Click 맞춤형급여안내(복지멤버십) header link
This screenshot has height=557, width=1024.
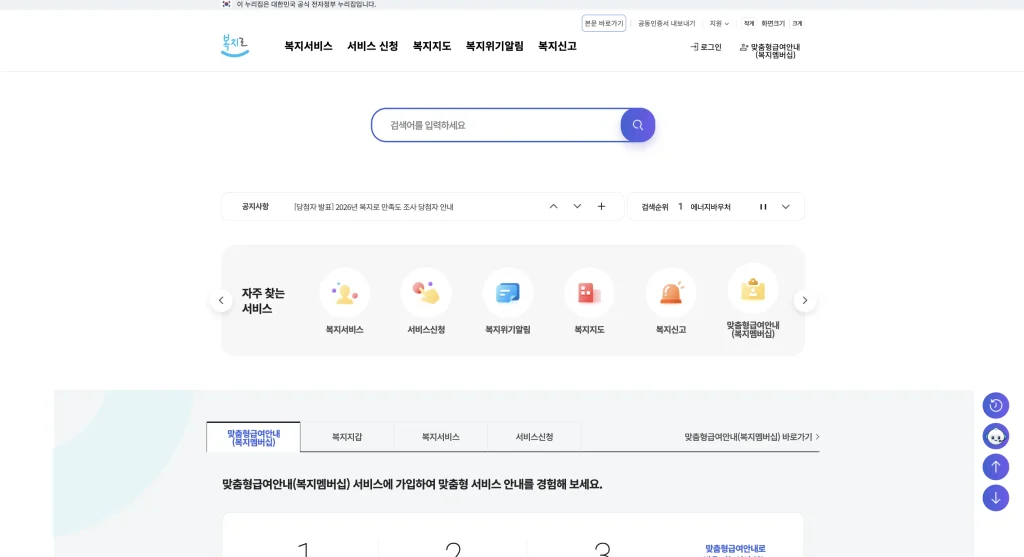[770, 51]
